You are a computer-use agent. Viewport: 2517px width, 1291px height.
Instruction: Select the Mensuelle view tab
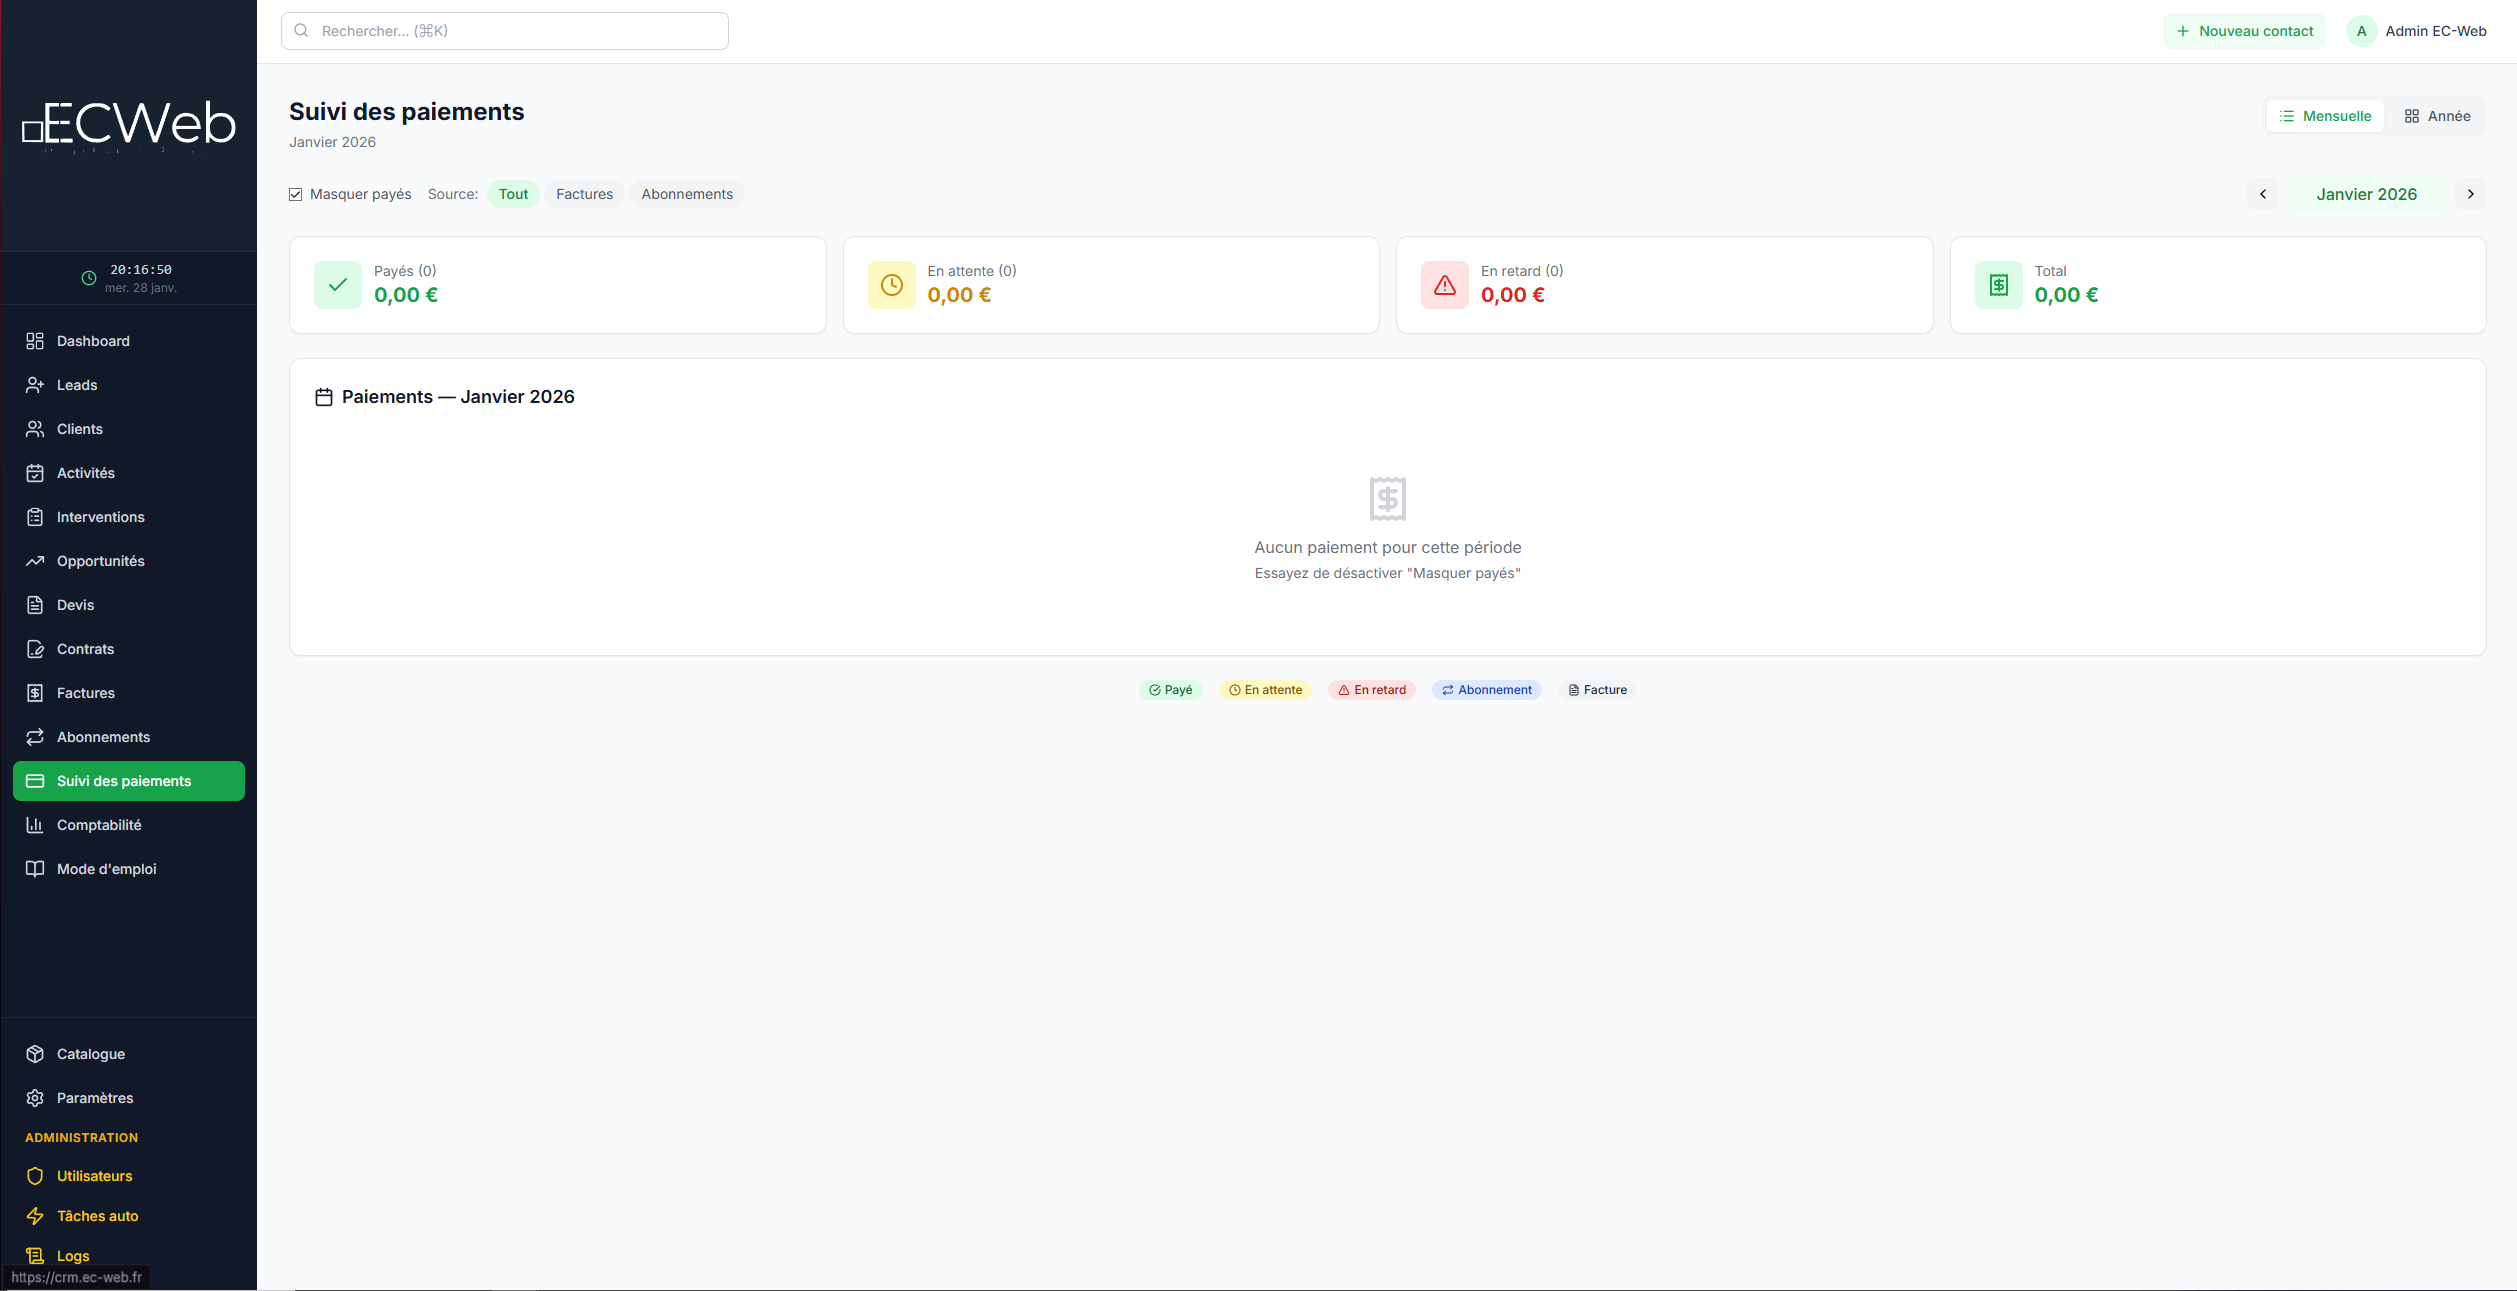click(2325, 115)
